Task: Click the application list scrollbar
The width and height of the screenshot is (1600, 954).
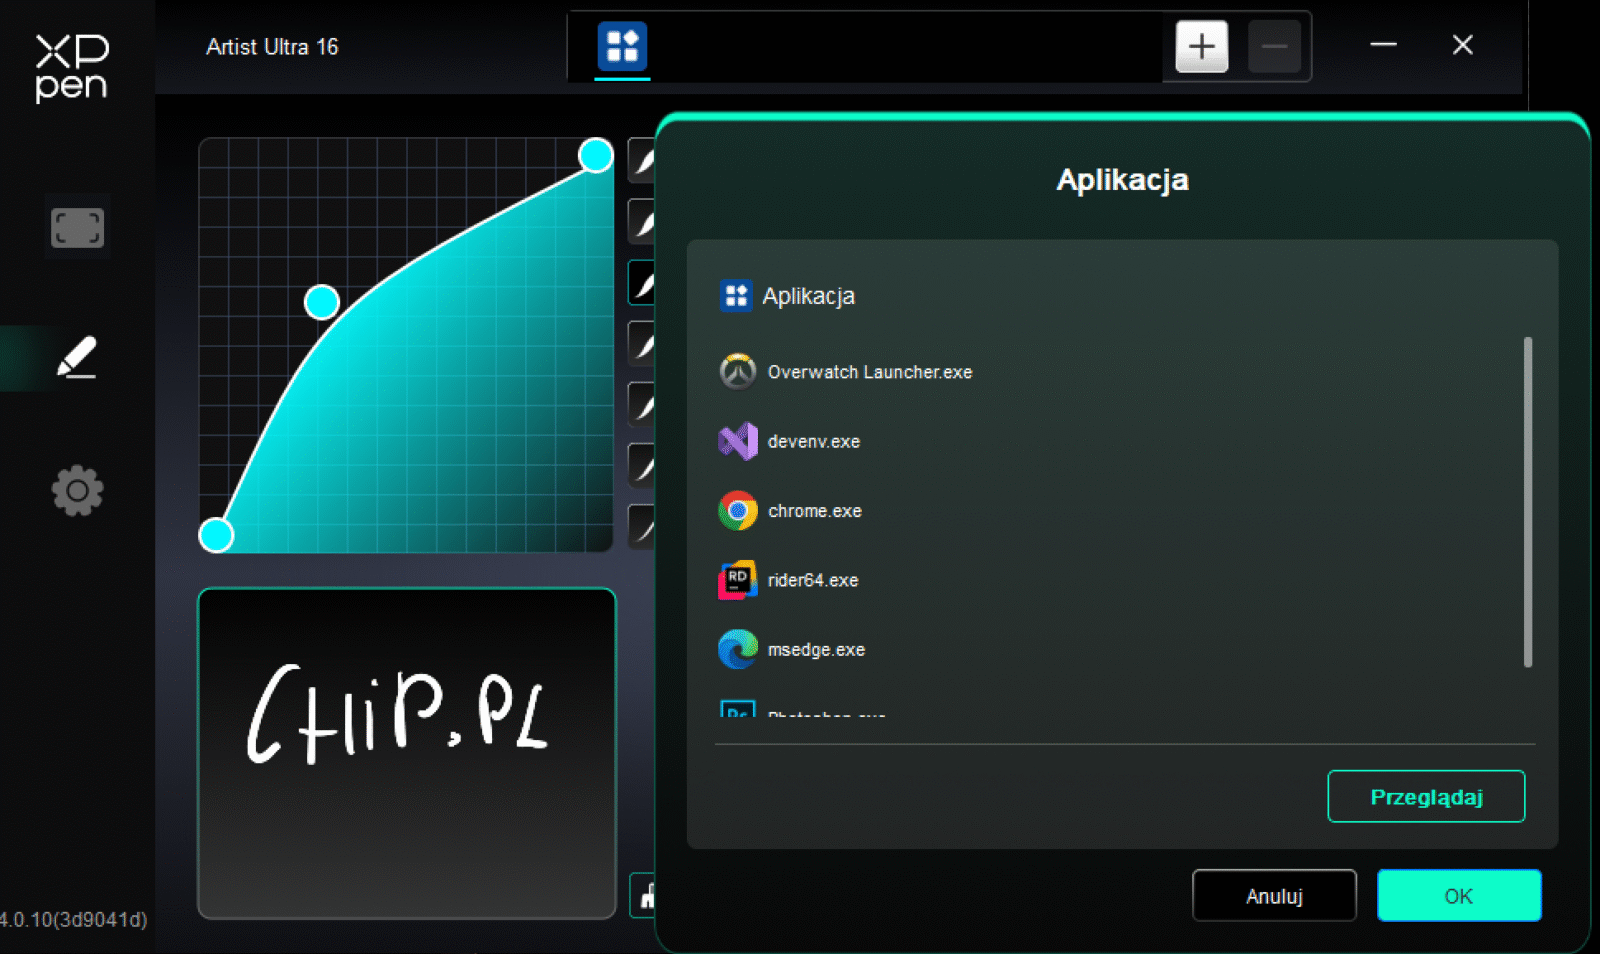Action: tap(1527, 502)
